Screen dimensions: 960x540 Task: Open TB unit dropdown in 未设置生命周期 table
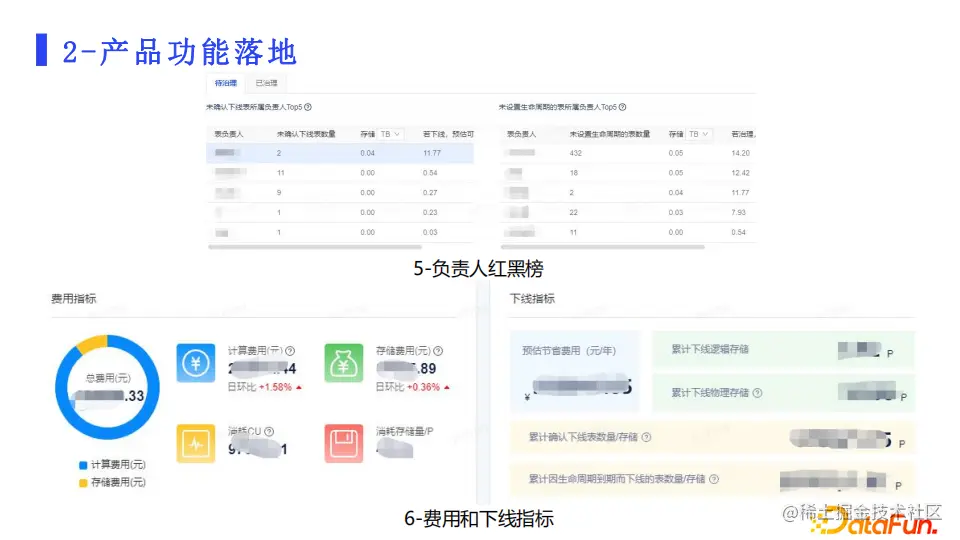(x=699, y=134)
